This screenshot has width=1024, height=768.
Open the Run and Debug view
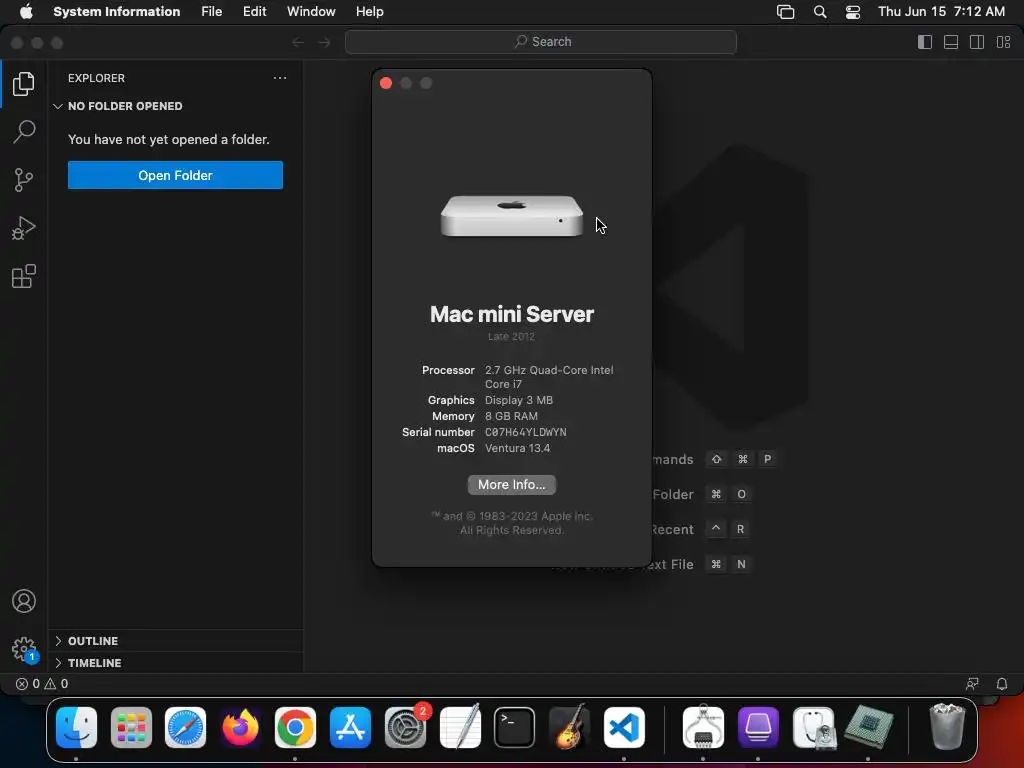24,228
